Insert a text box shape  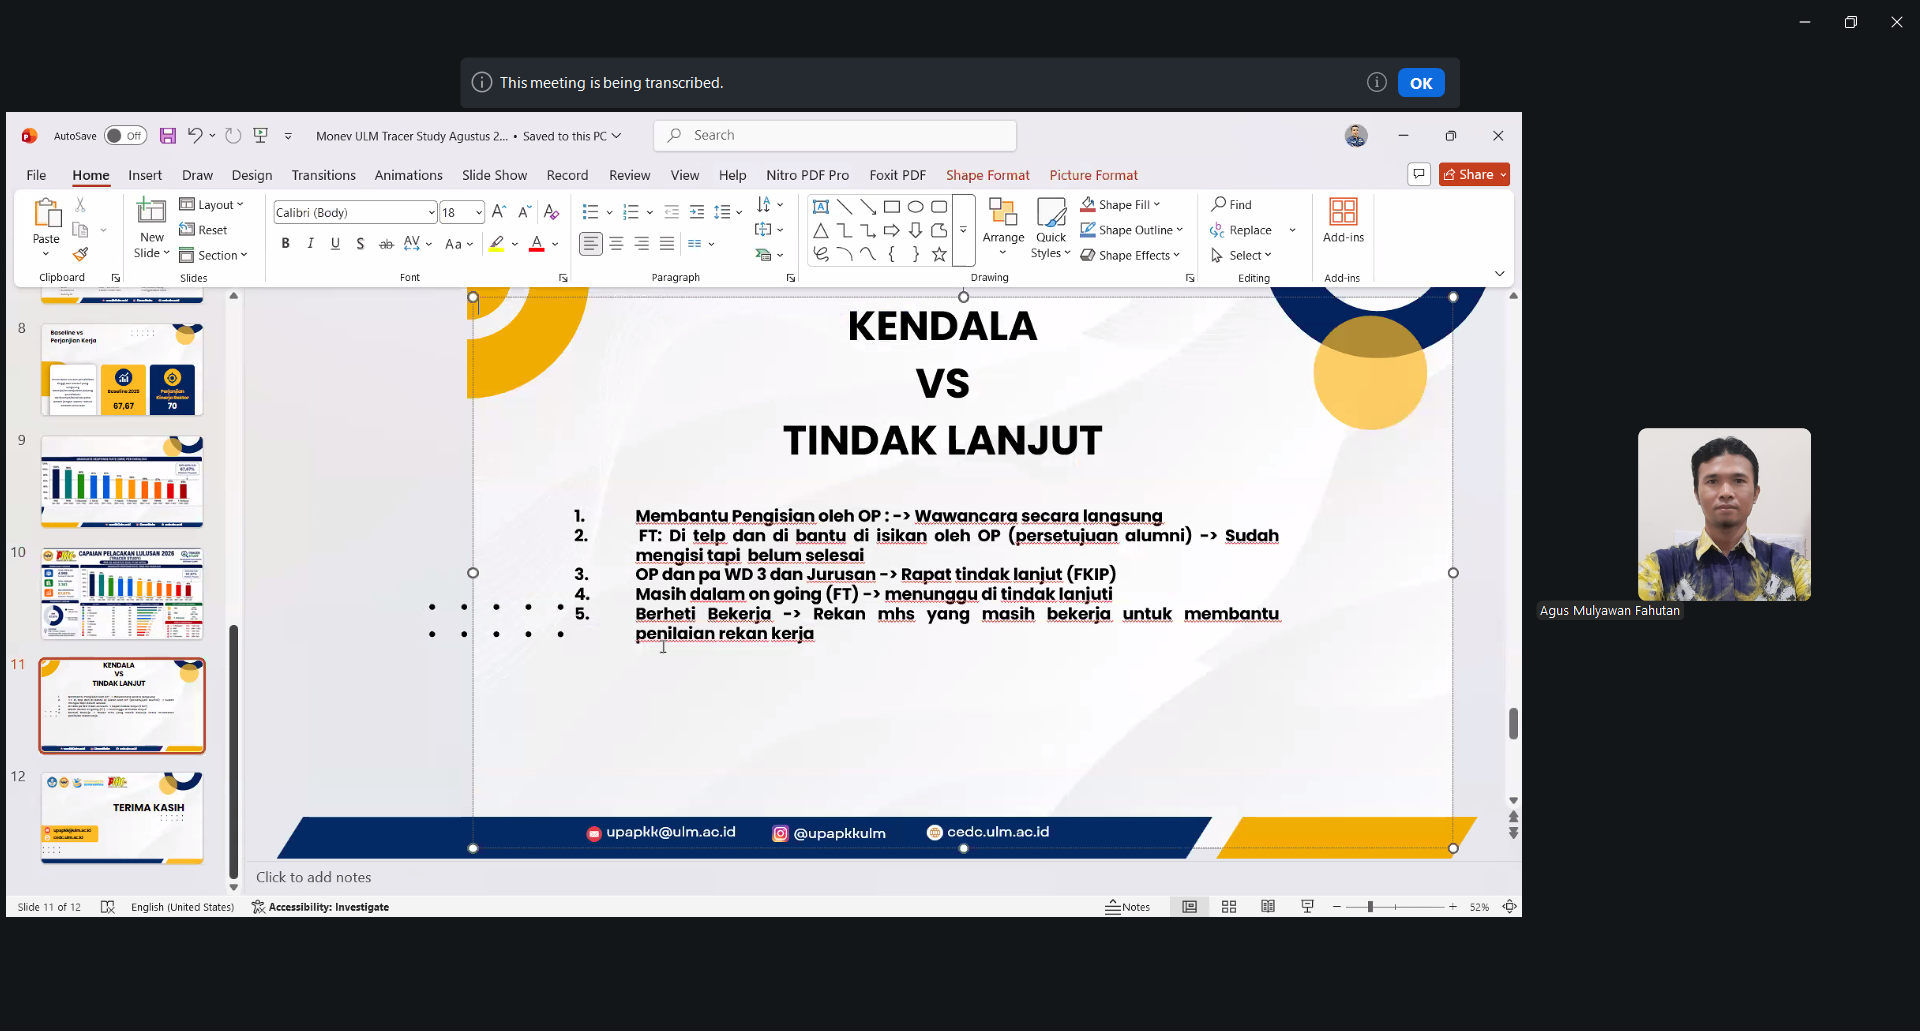click(821, 207)
